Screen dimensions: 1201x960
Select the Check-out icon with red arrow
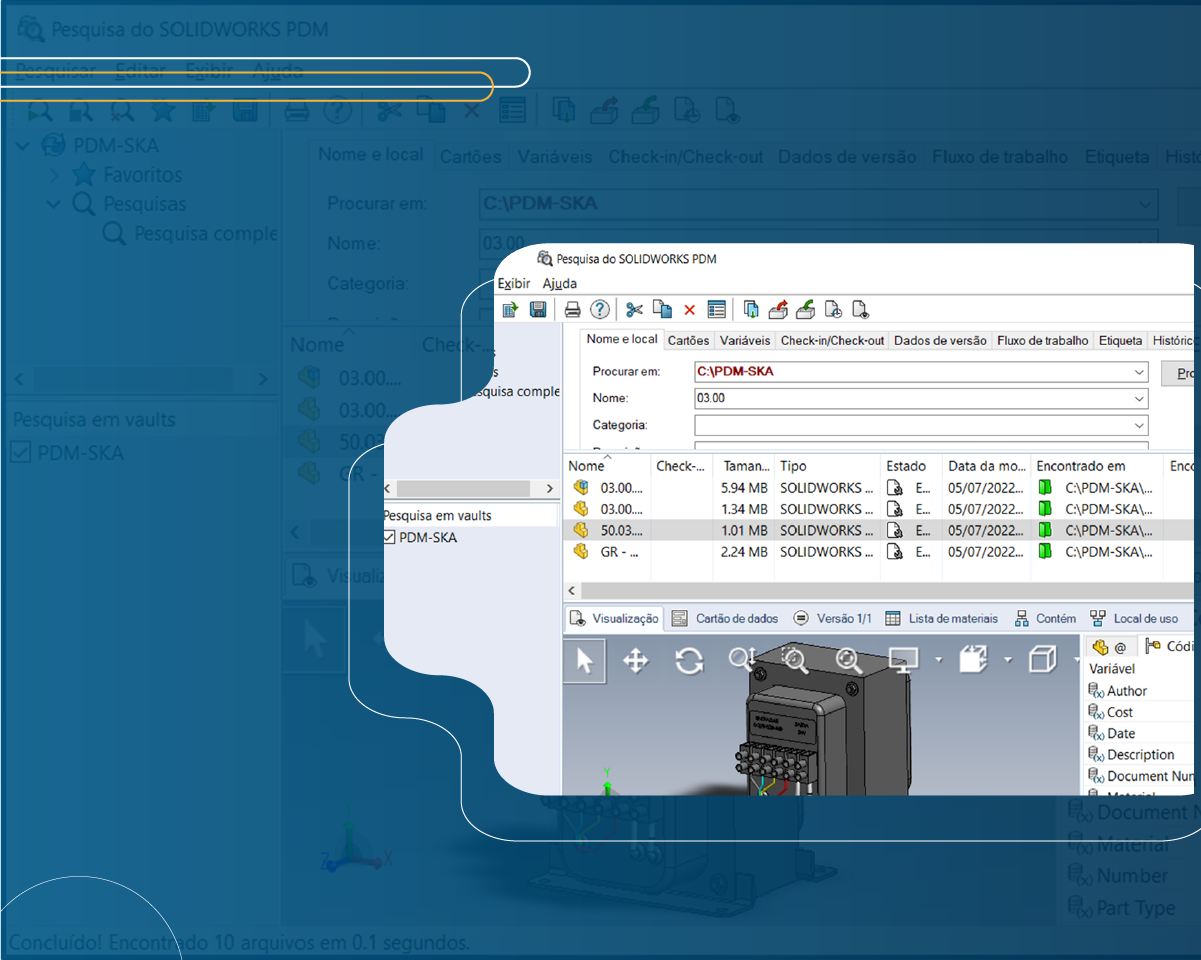click(x=779, y=309)
